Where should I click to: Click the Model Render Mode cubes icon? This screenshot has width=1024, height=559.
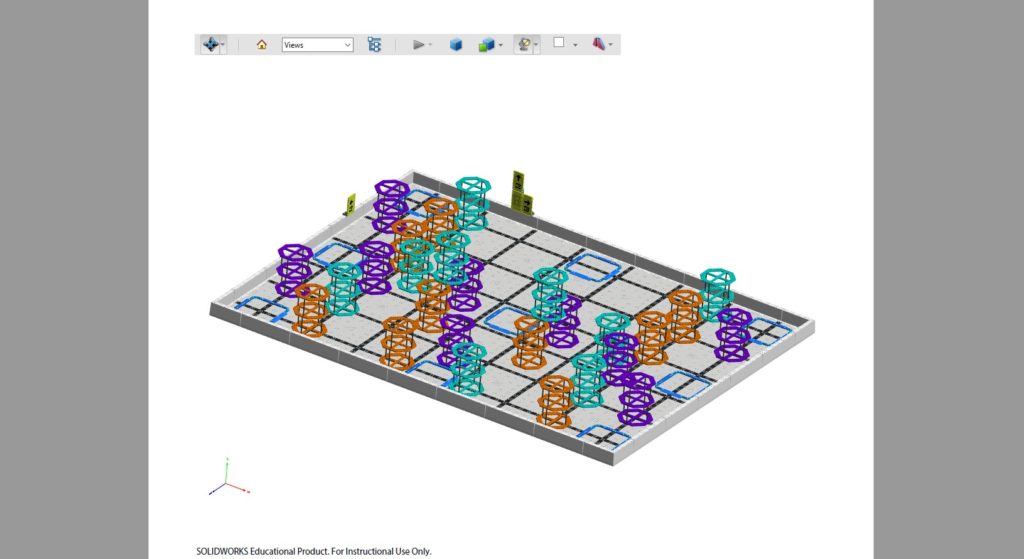487,44
